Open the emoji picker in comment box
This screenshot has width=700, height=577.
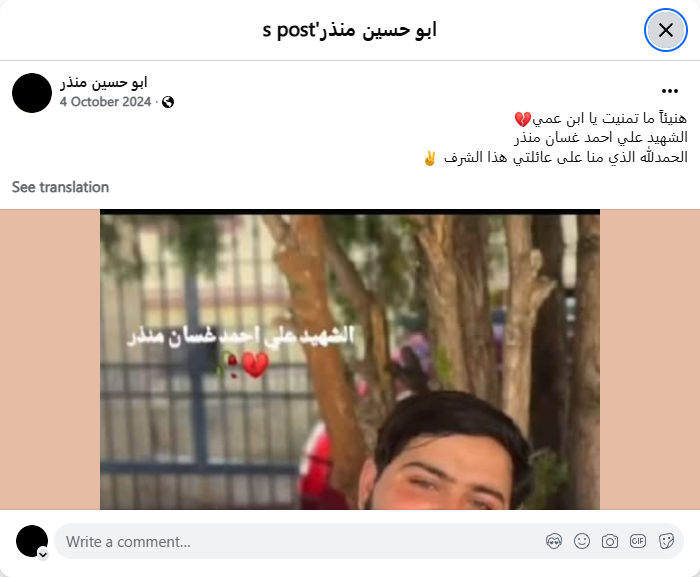point(582,541)
